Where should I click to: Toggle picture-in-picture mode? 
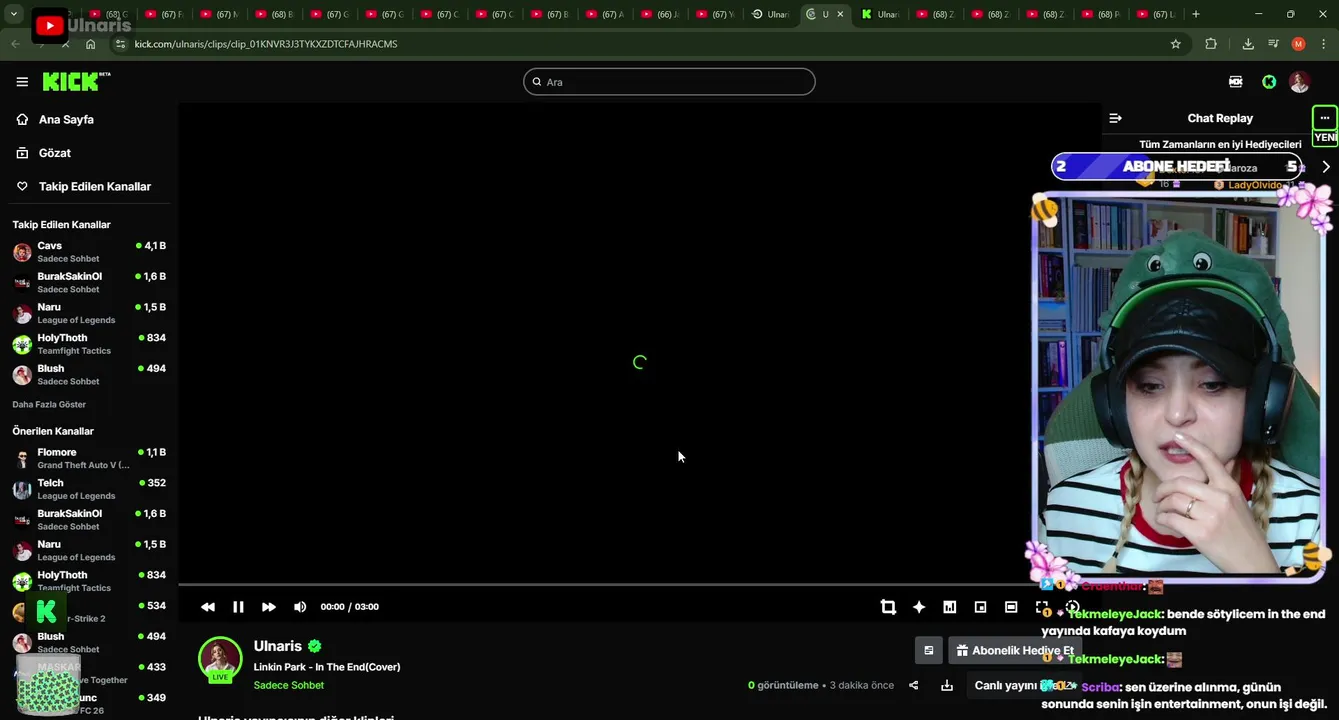click(x=980, y=607)
